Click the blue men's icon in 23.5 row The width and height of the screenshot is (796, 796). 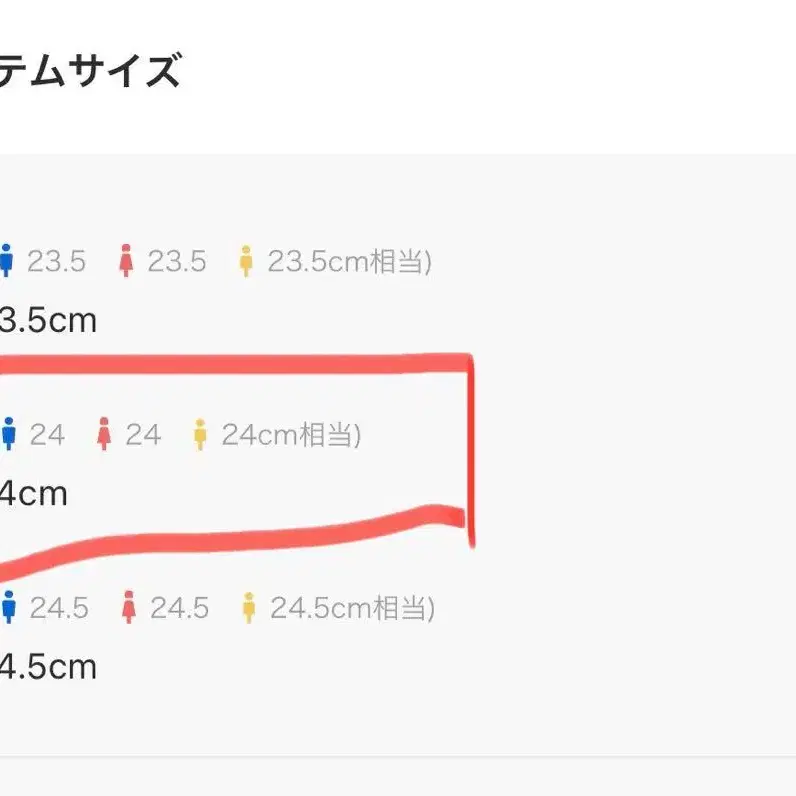tap(8, 262)
